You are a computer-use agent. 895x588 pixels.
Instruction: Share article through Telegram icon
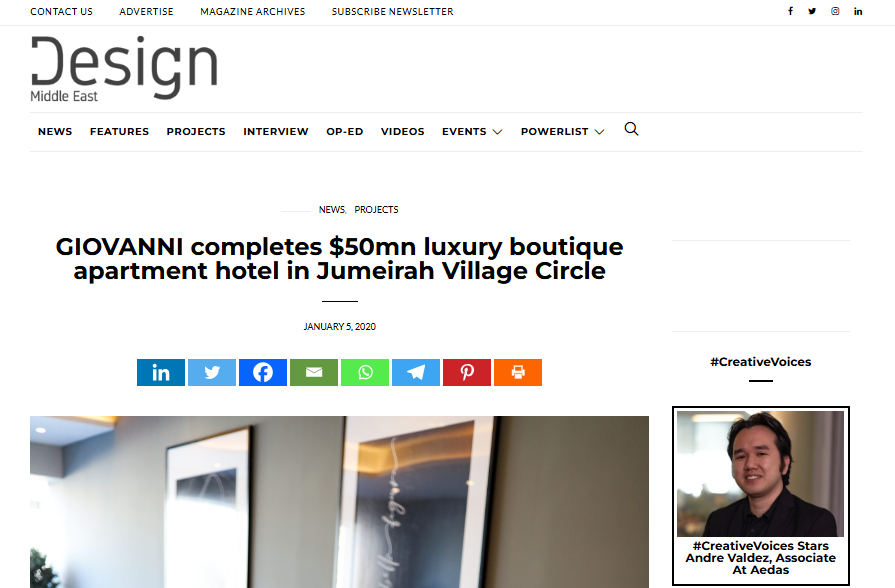point(416,372)
